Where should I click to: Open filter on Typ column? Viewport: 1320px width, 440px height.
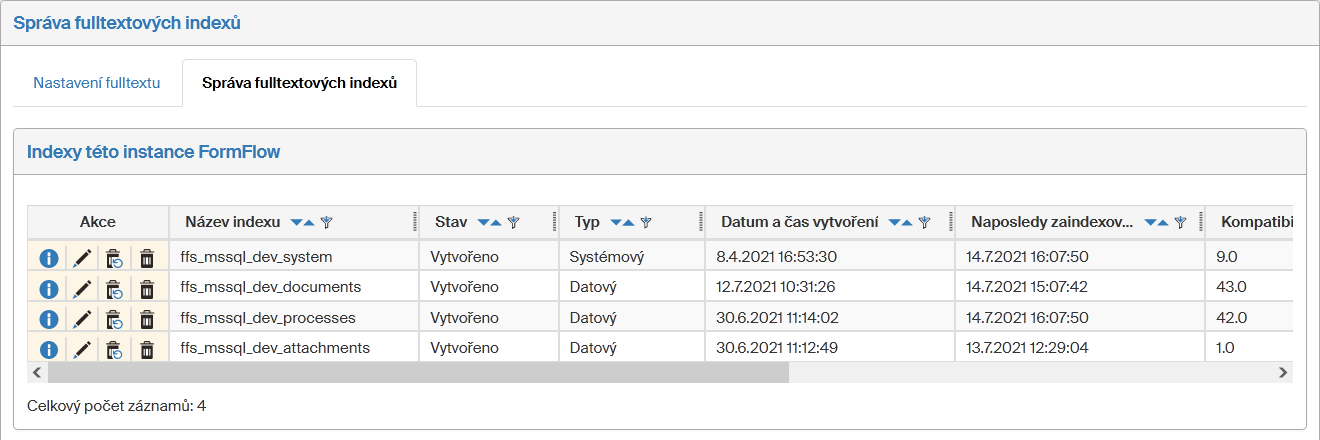click(x=646, y=222)
